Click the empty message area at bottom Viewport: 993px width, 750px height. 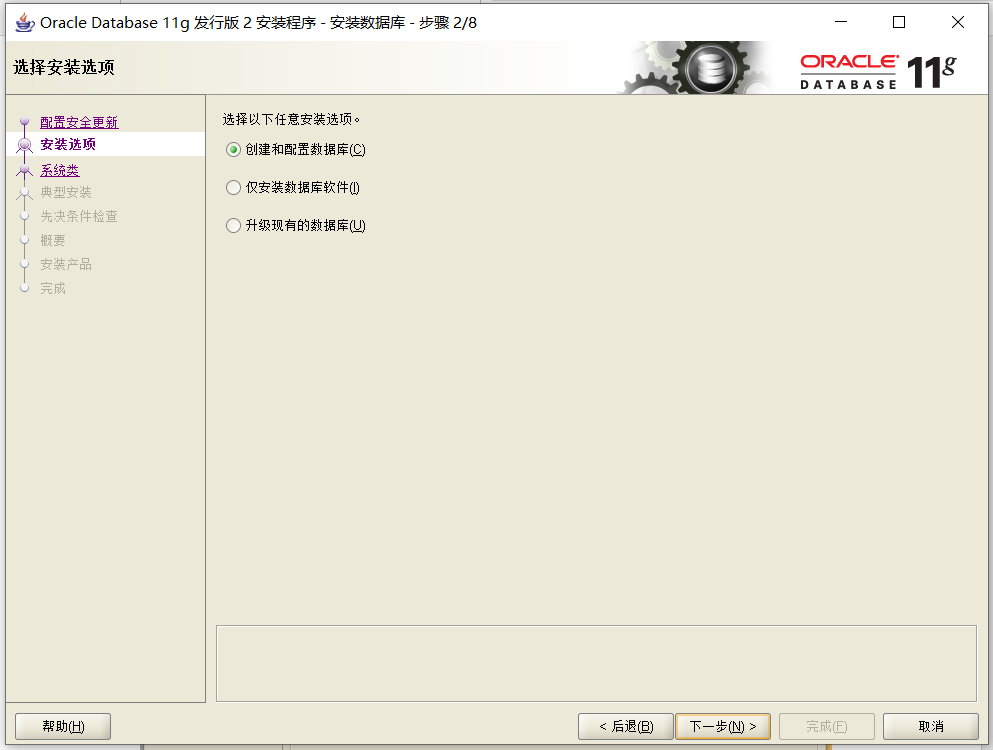tap(596, 663)
